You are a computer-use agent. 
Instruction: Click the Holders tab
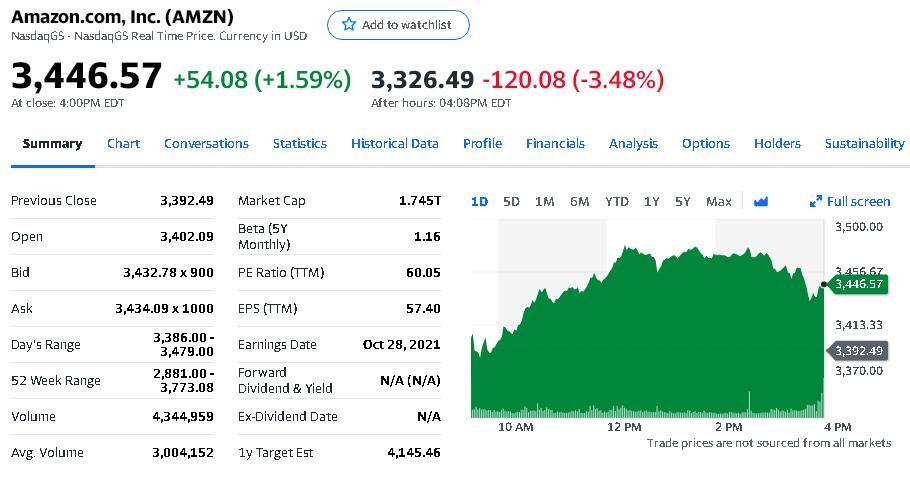[x=777, y=143]
